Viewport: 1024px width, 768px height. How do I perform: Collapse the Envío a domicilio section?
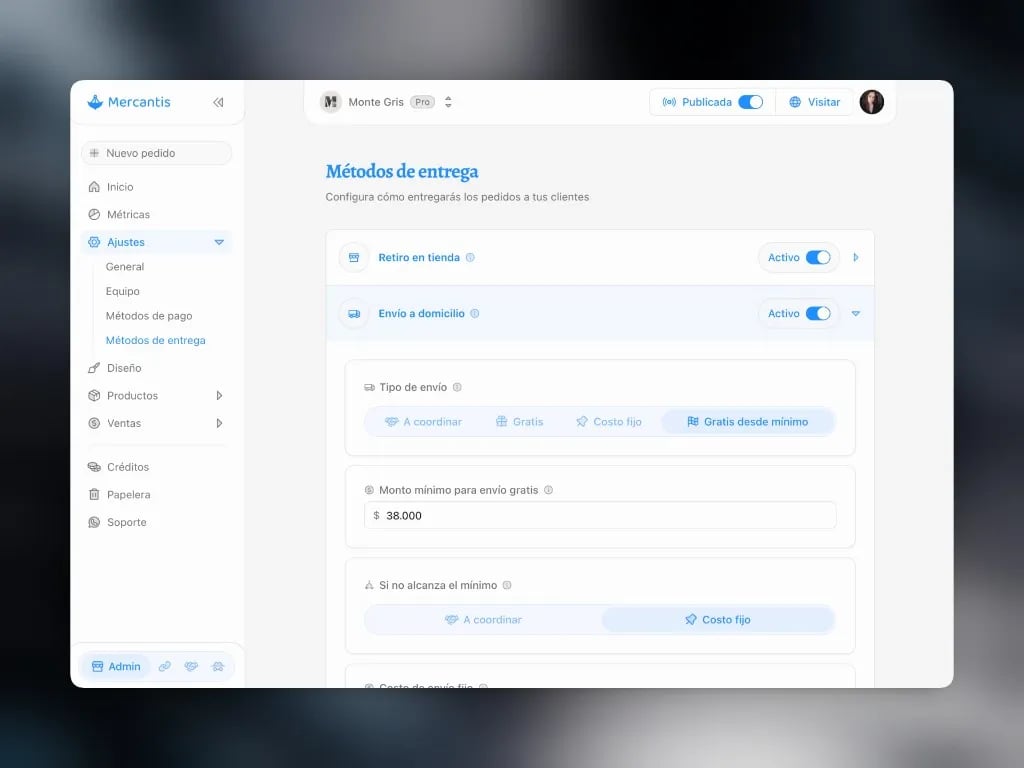click(x=856, y=313)
